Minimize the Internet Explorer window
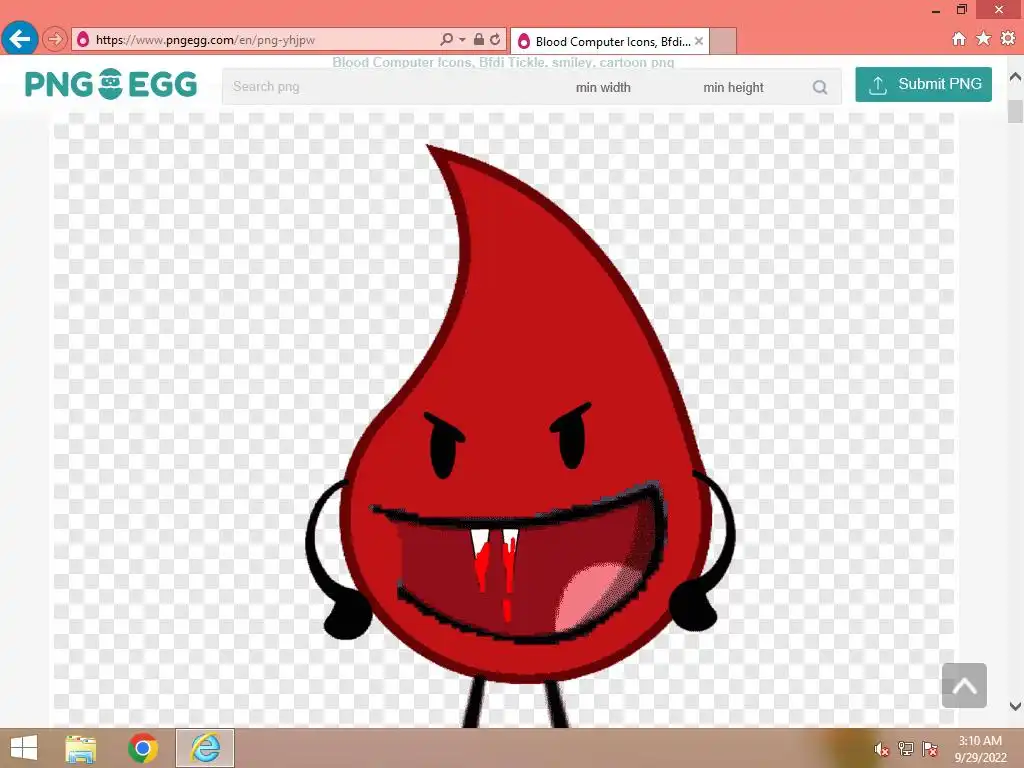1024x768 pixels. pyautogui.click(x=936, y=10)
